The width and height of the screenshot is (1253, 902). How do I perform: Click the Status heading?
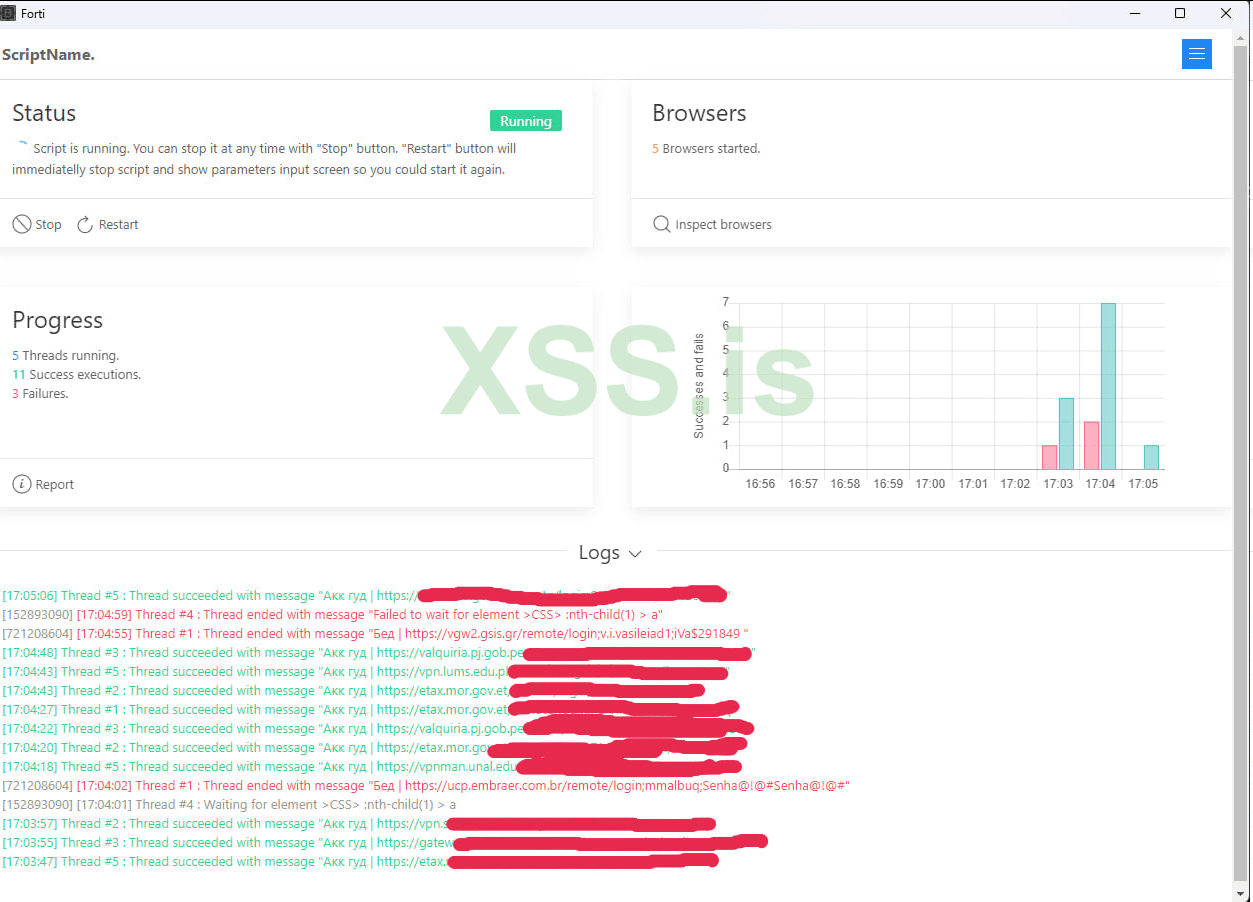44,113
